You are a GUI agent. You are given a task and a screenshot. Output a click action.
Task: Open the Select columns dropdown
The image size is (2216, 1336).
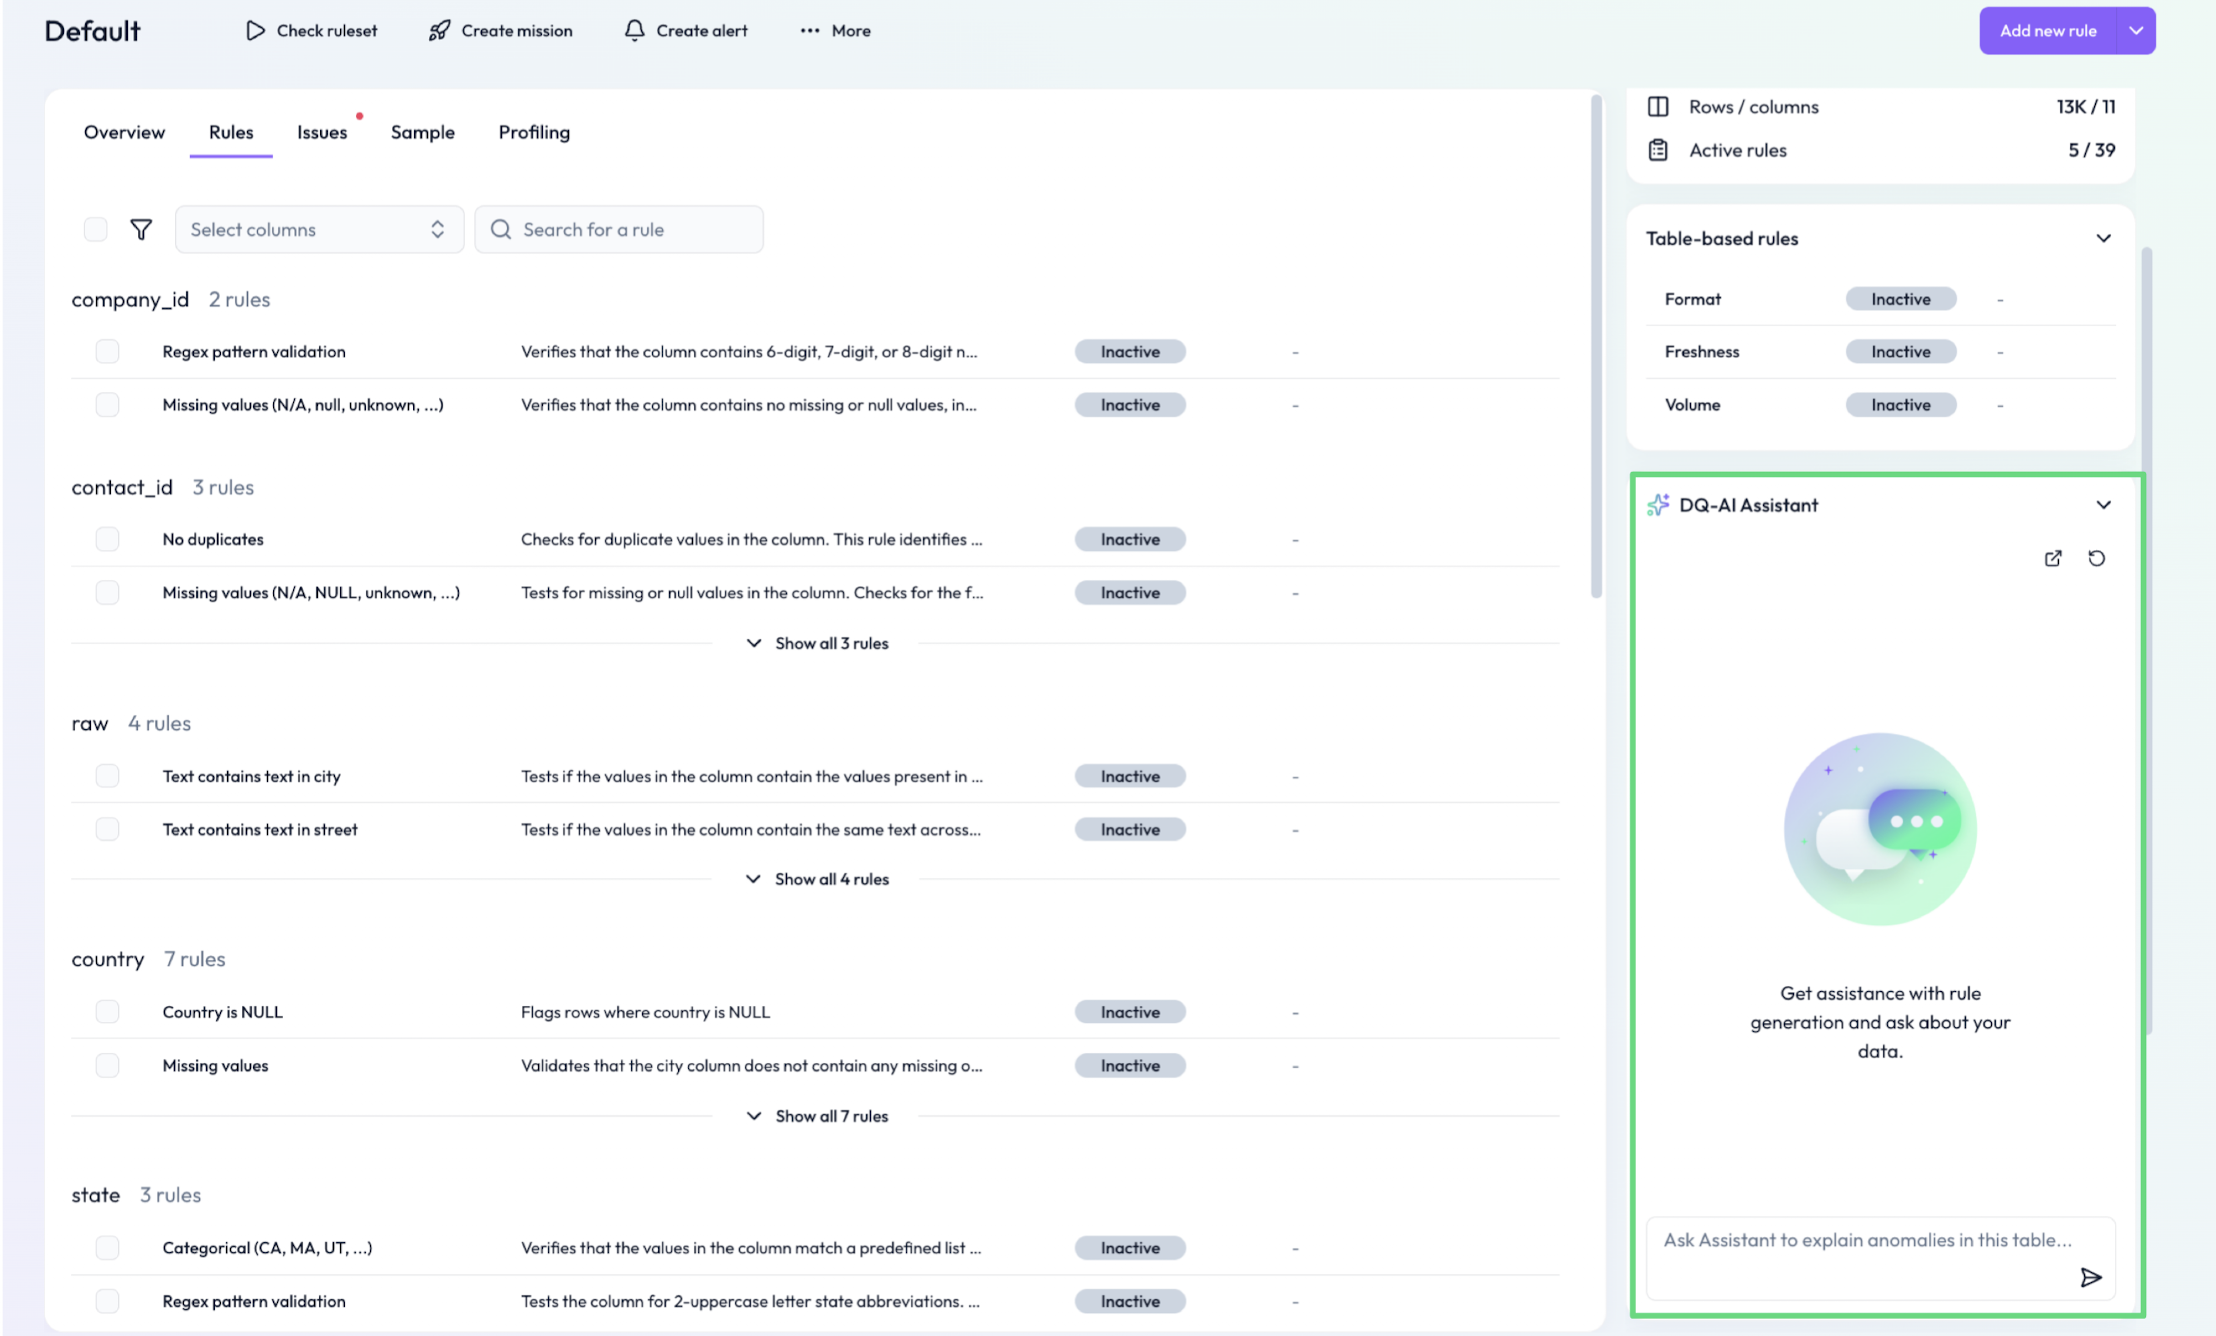coord(319,230)
